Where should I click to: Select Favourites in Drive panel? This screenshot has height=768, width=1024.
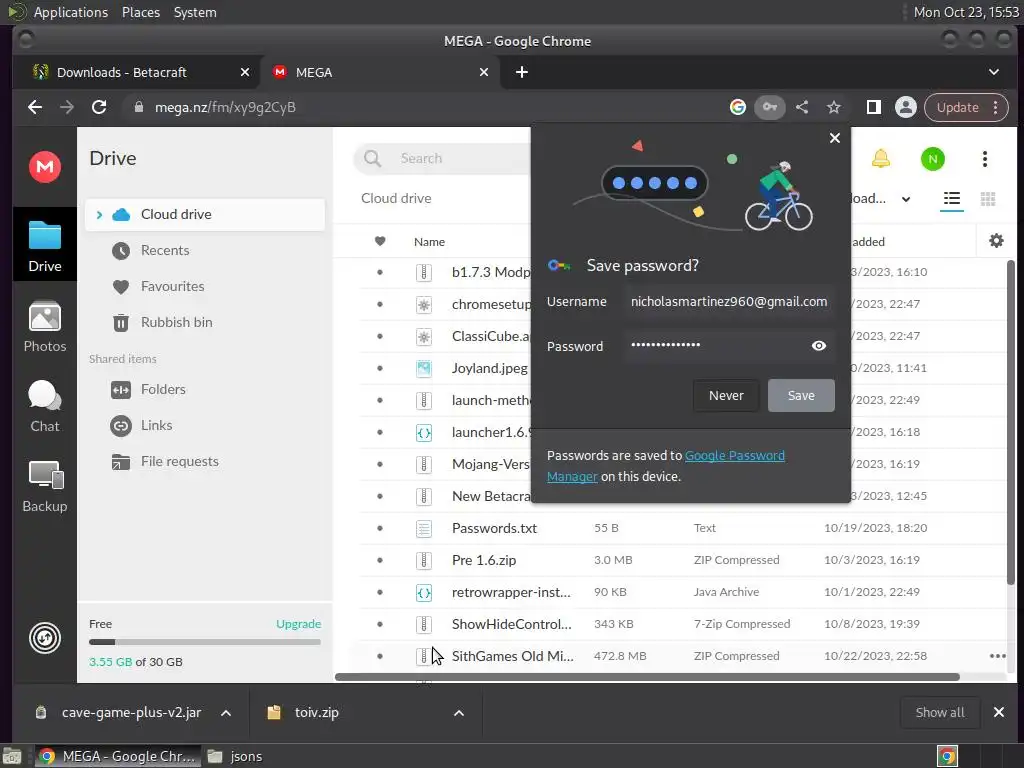(x=172, y=286)
